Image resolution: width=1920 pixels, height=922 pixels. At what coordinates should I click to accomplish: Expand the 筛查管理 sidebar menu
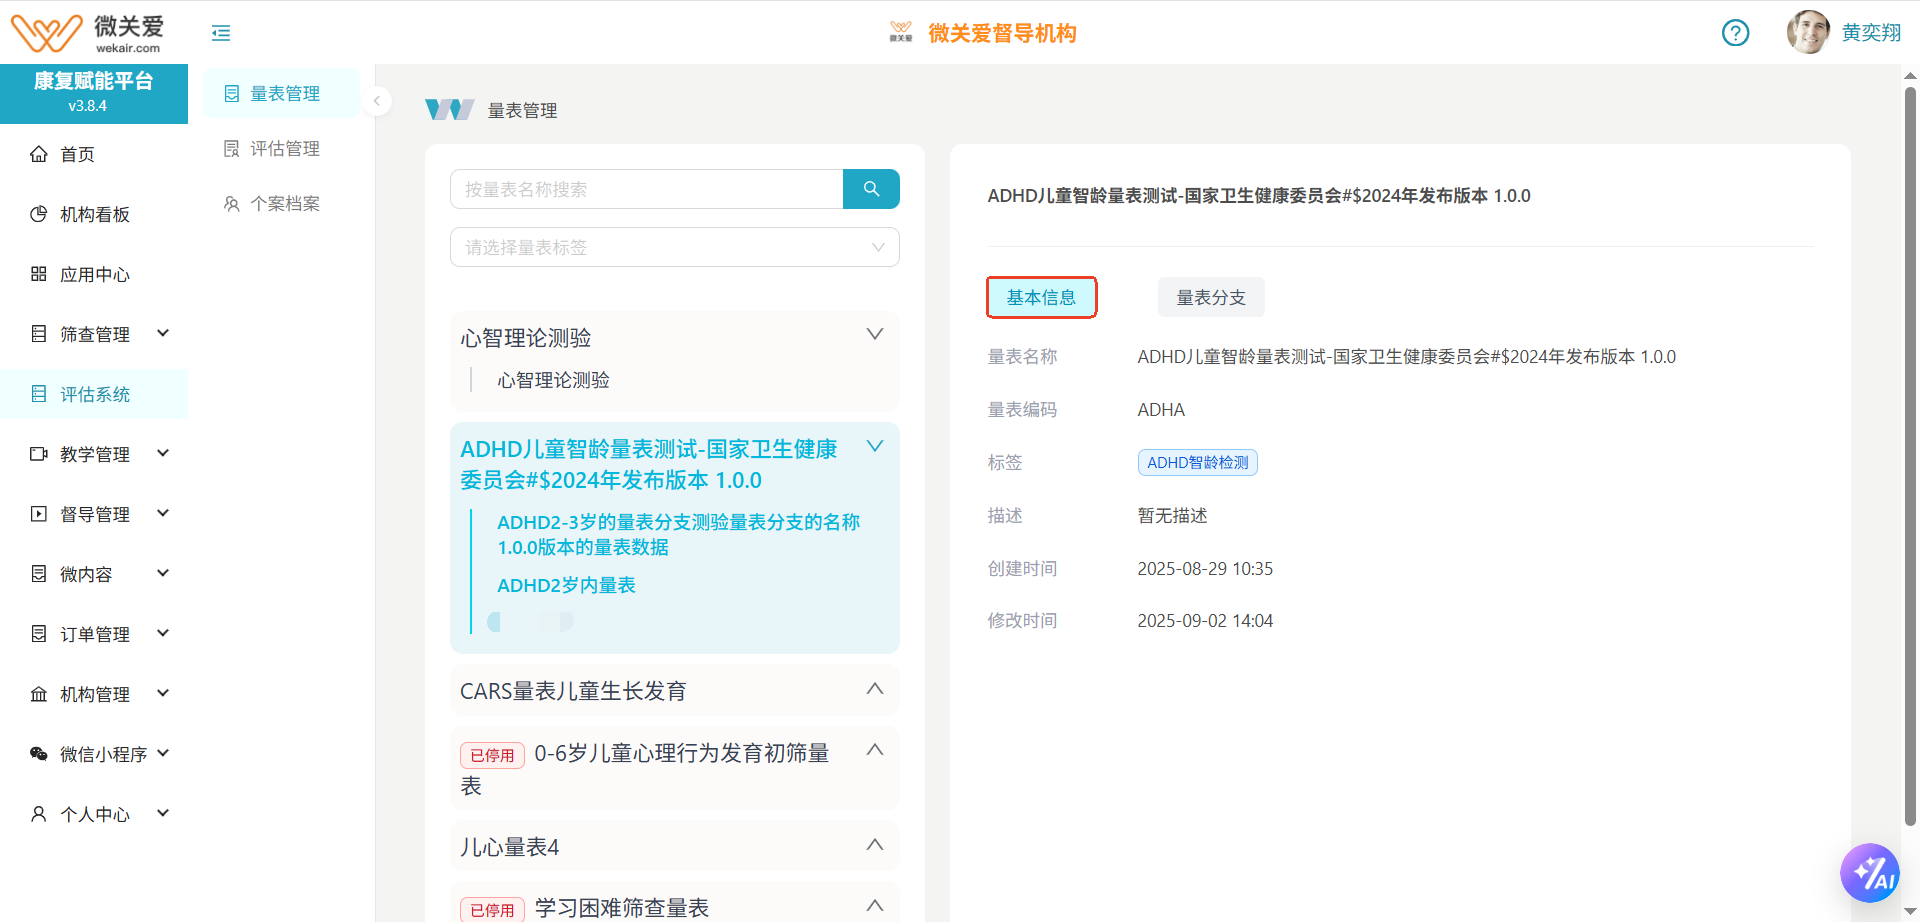(x=100, y=334)
